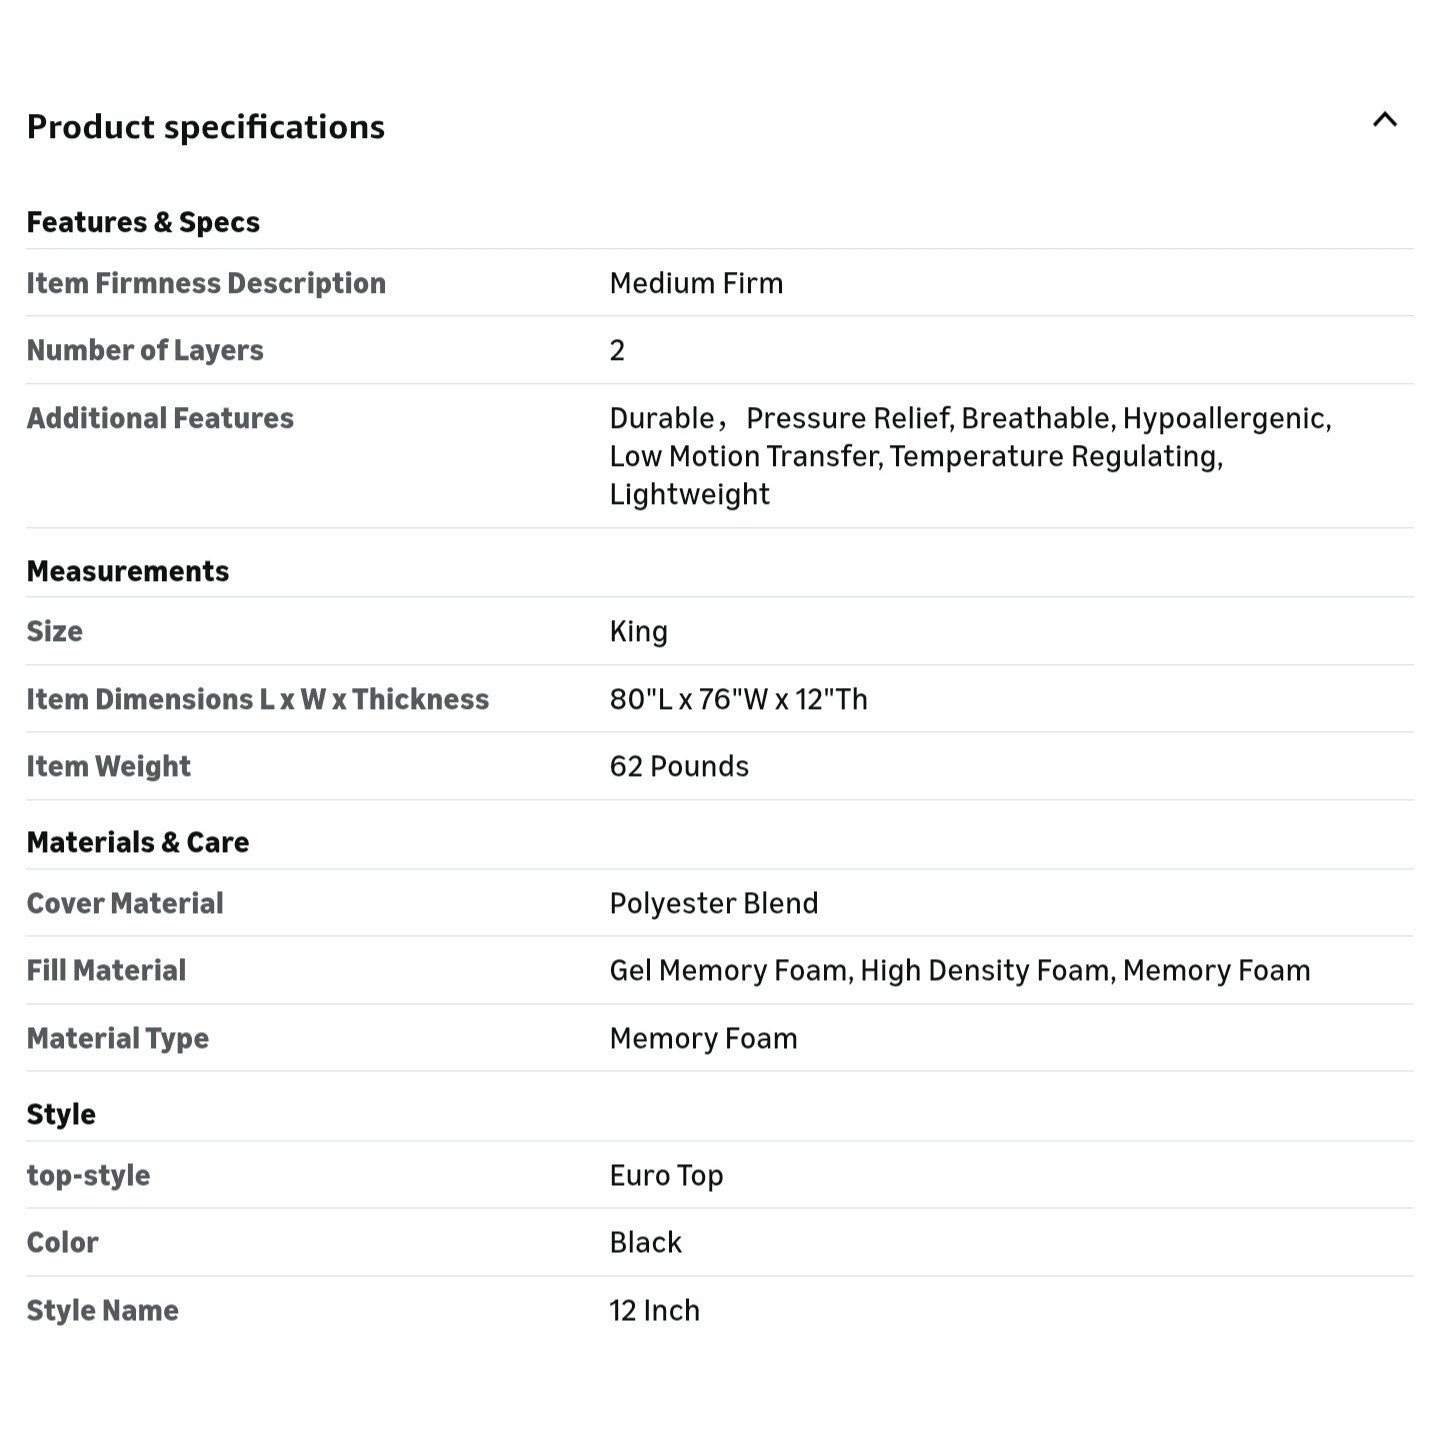Click the Euro Top style value
1440x1440 pixels.
click(x=666, y=1175)
